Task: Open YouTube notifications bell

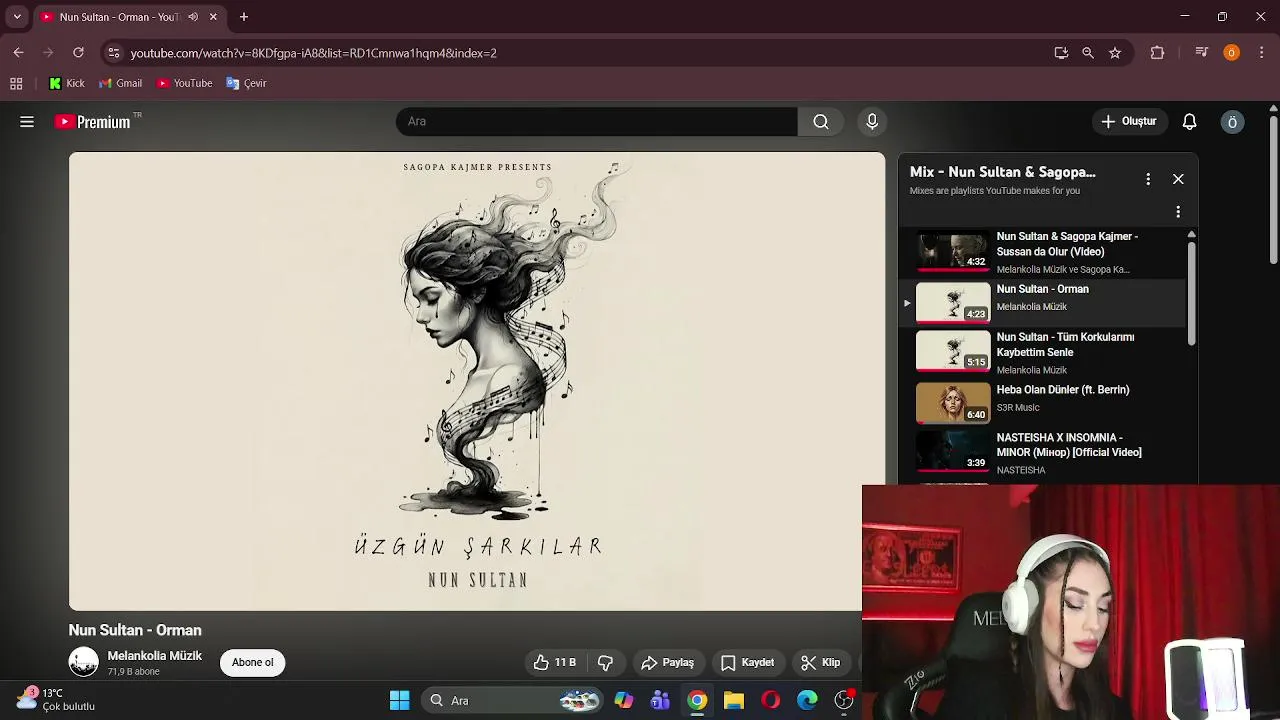Action: point(1189,121)
